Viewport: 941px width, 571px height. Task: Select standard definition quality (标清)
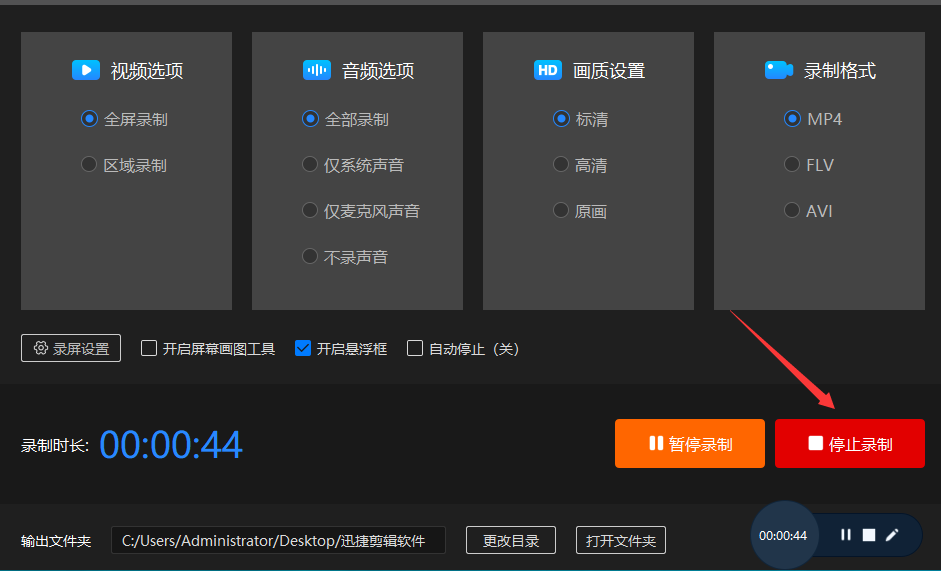click(580, 119)
